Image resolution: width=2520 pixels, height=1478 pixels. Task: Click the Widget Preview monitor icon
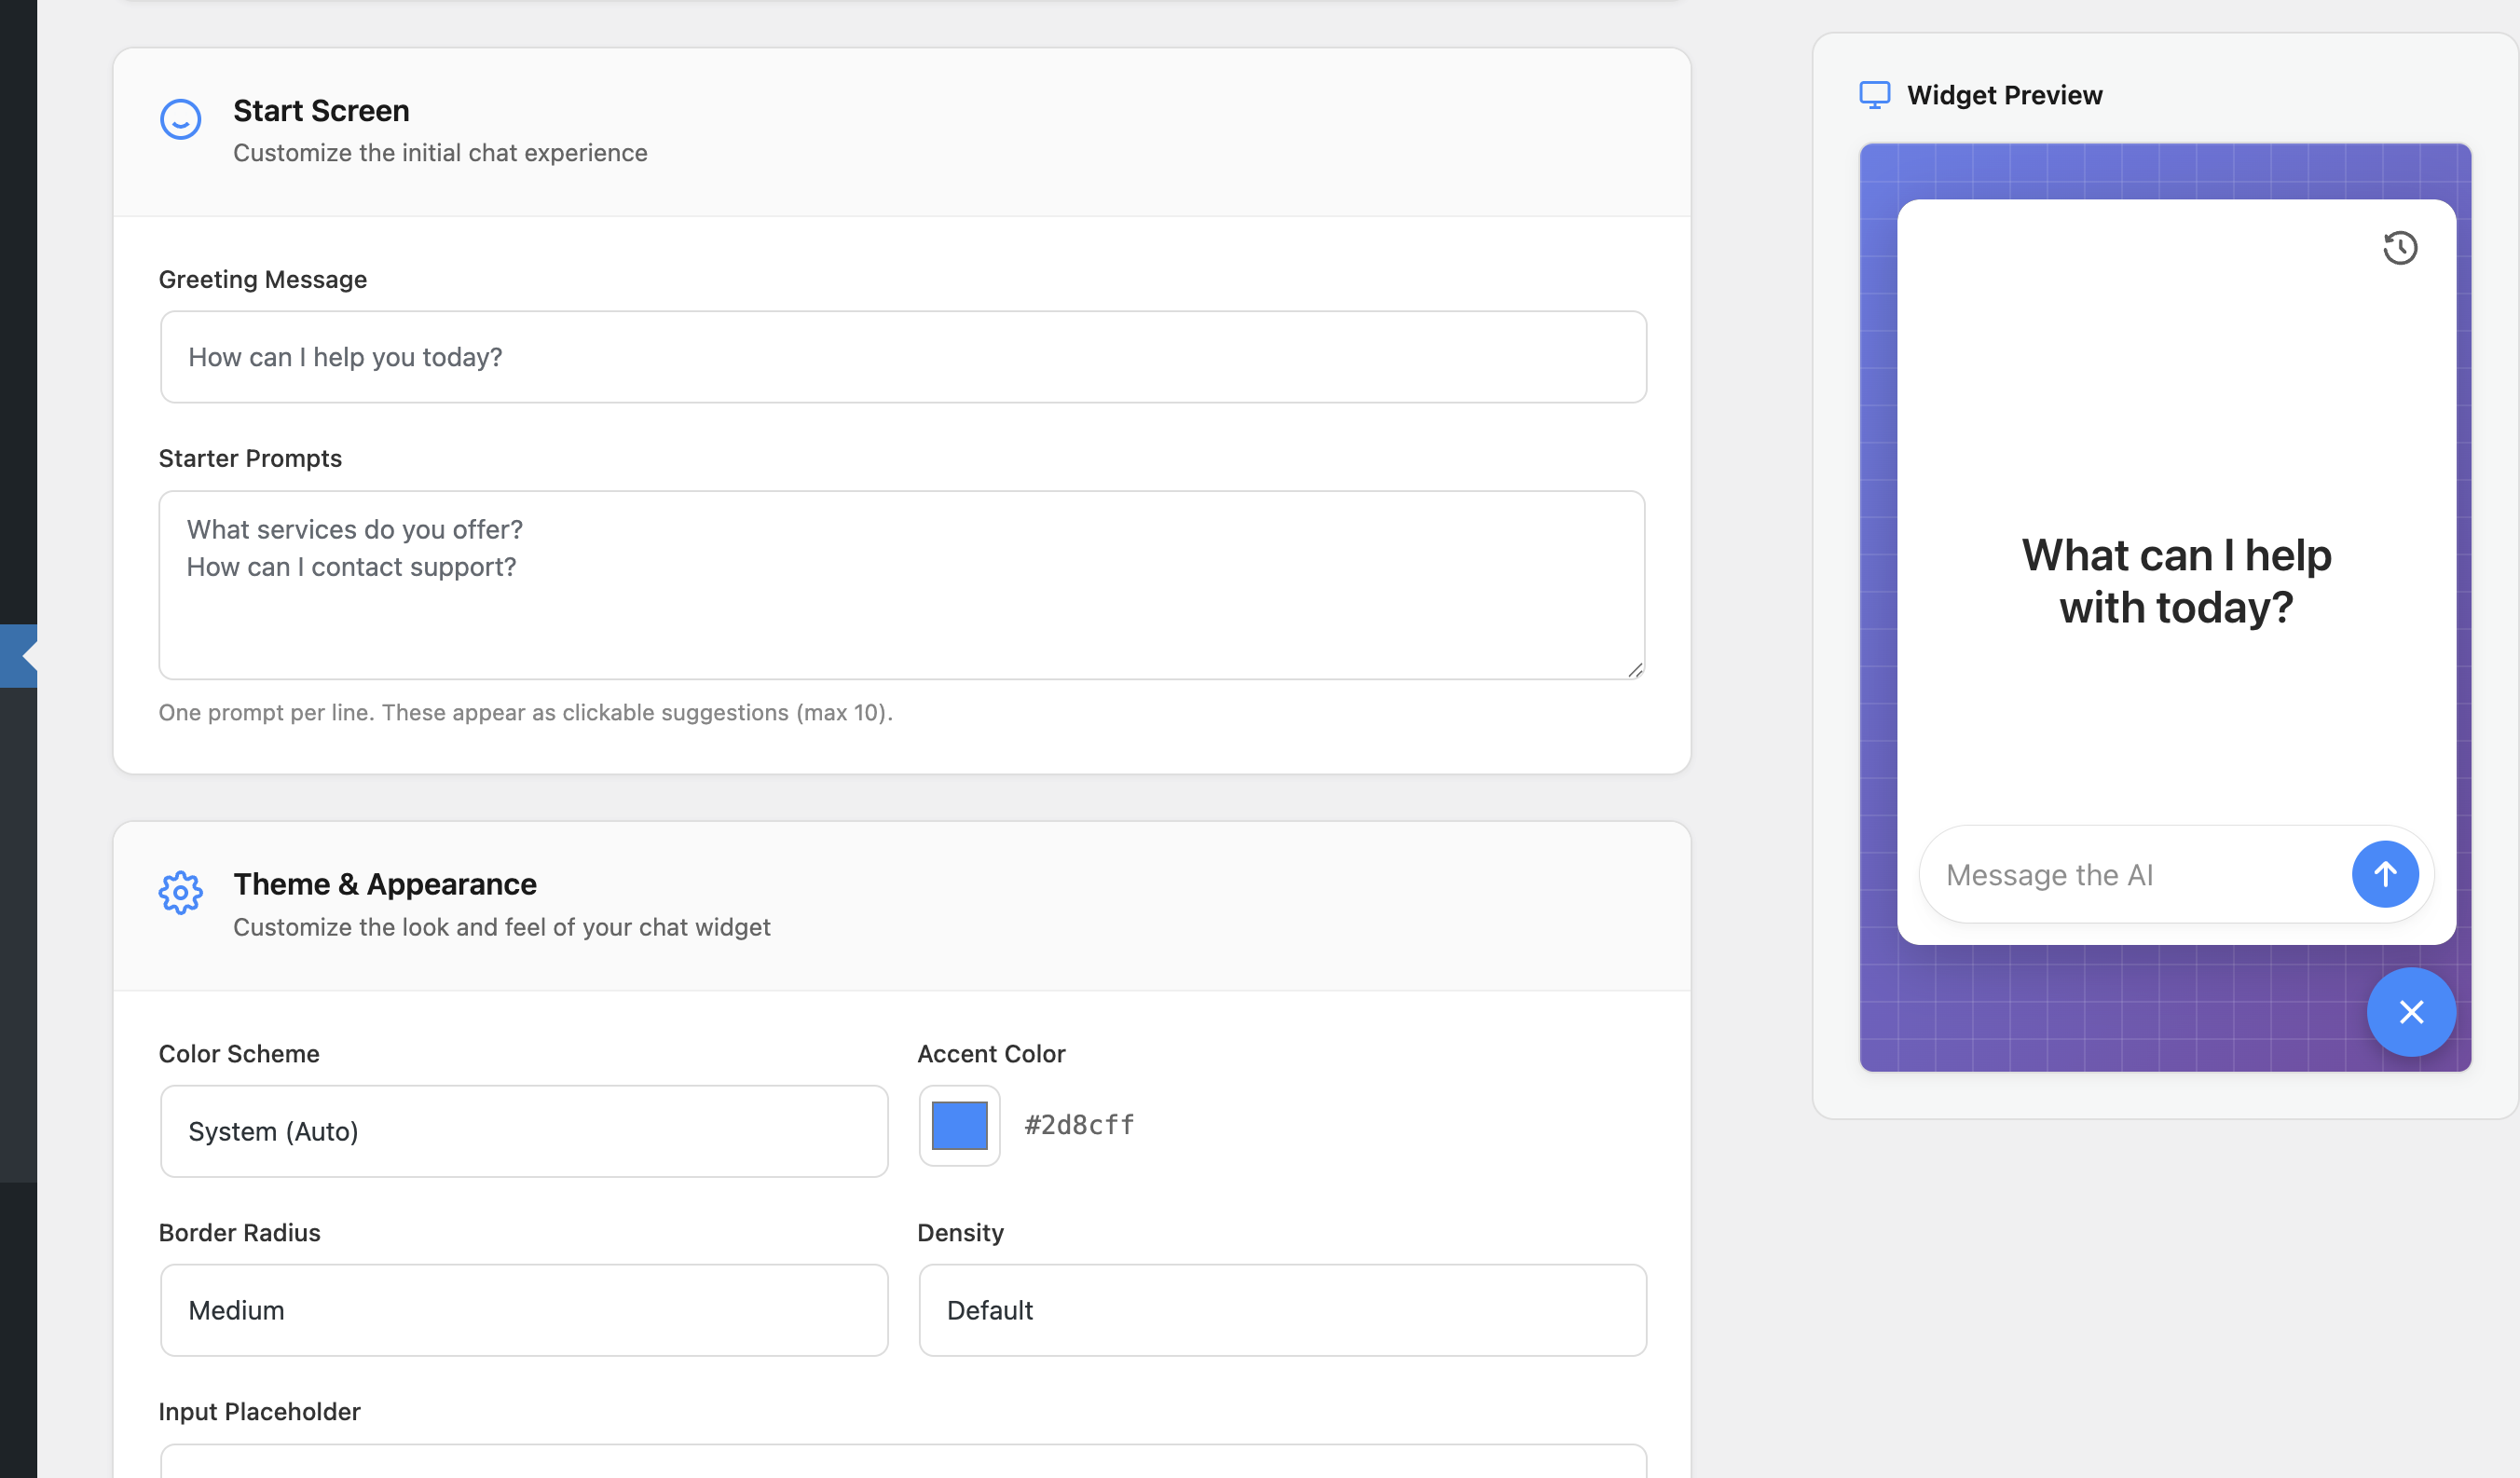pos(1874,95)
